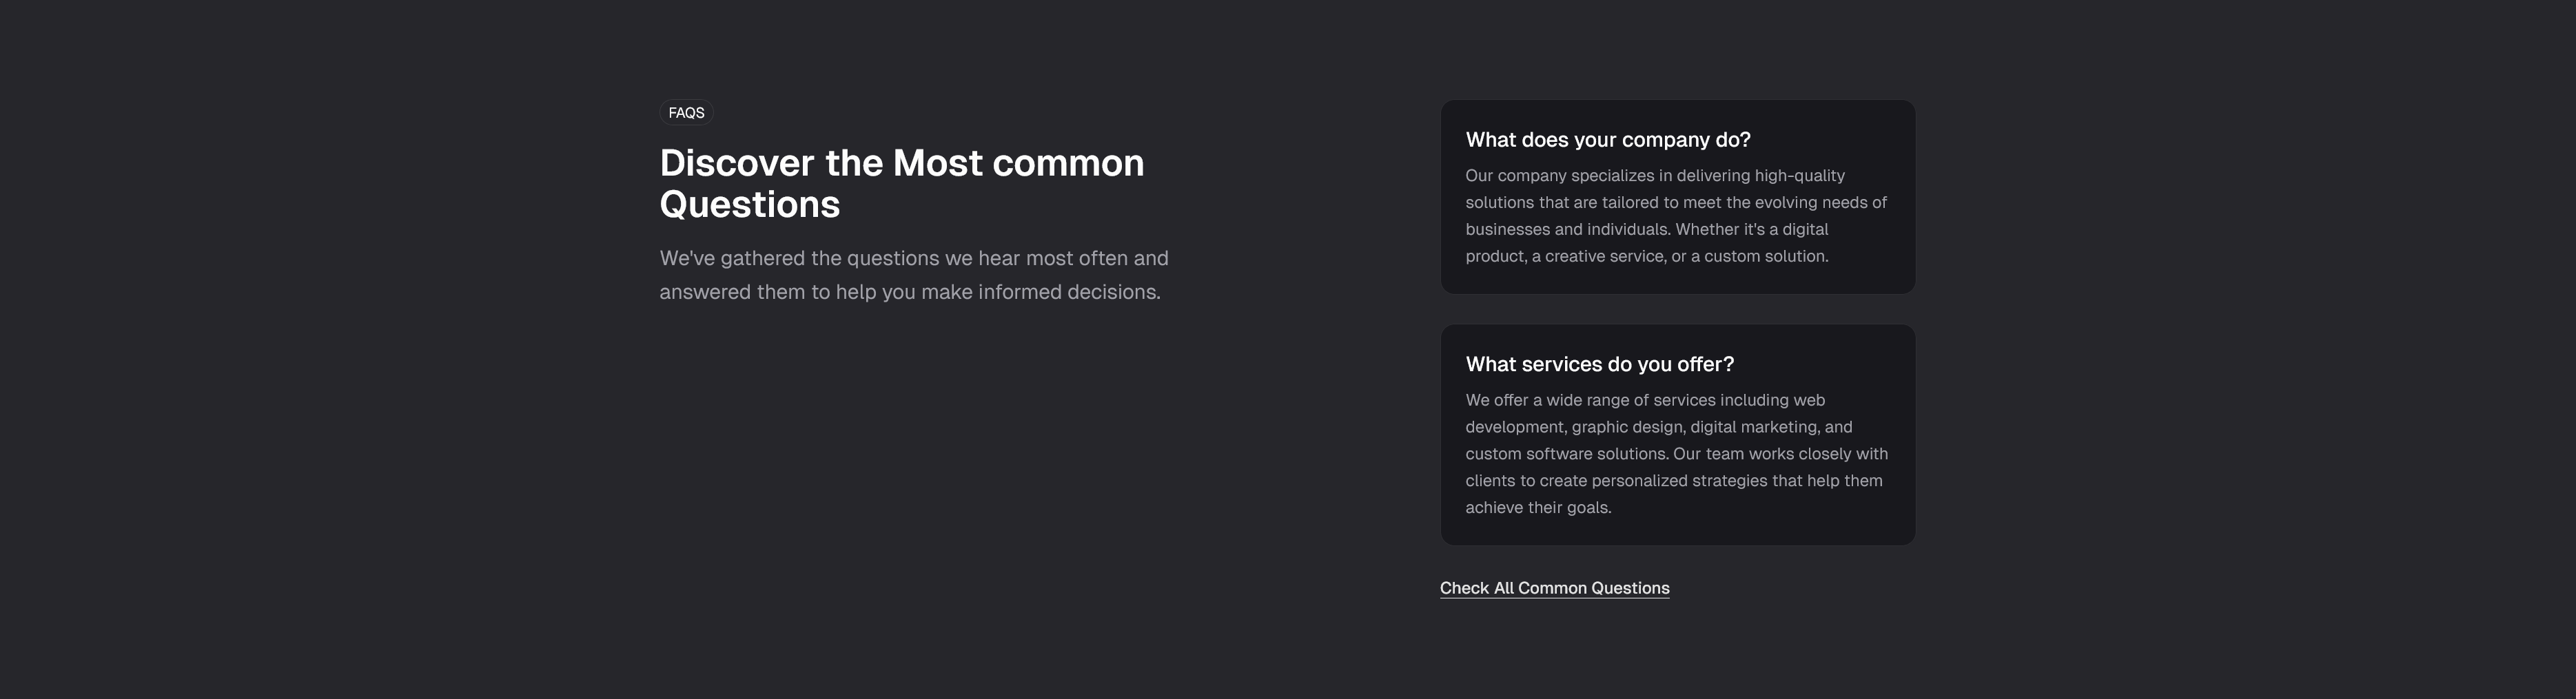Click "Questions" on the heading's second line
This screenshot has width=2576, height=699.
coord(749,204)
